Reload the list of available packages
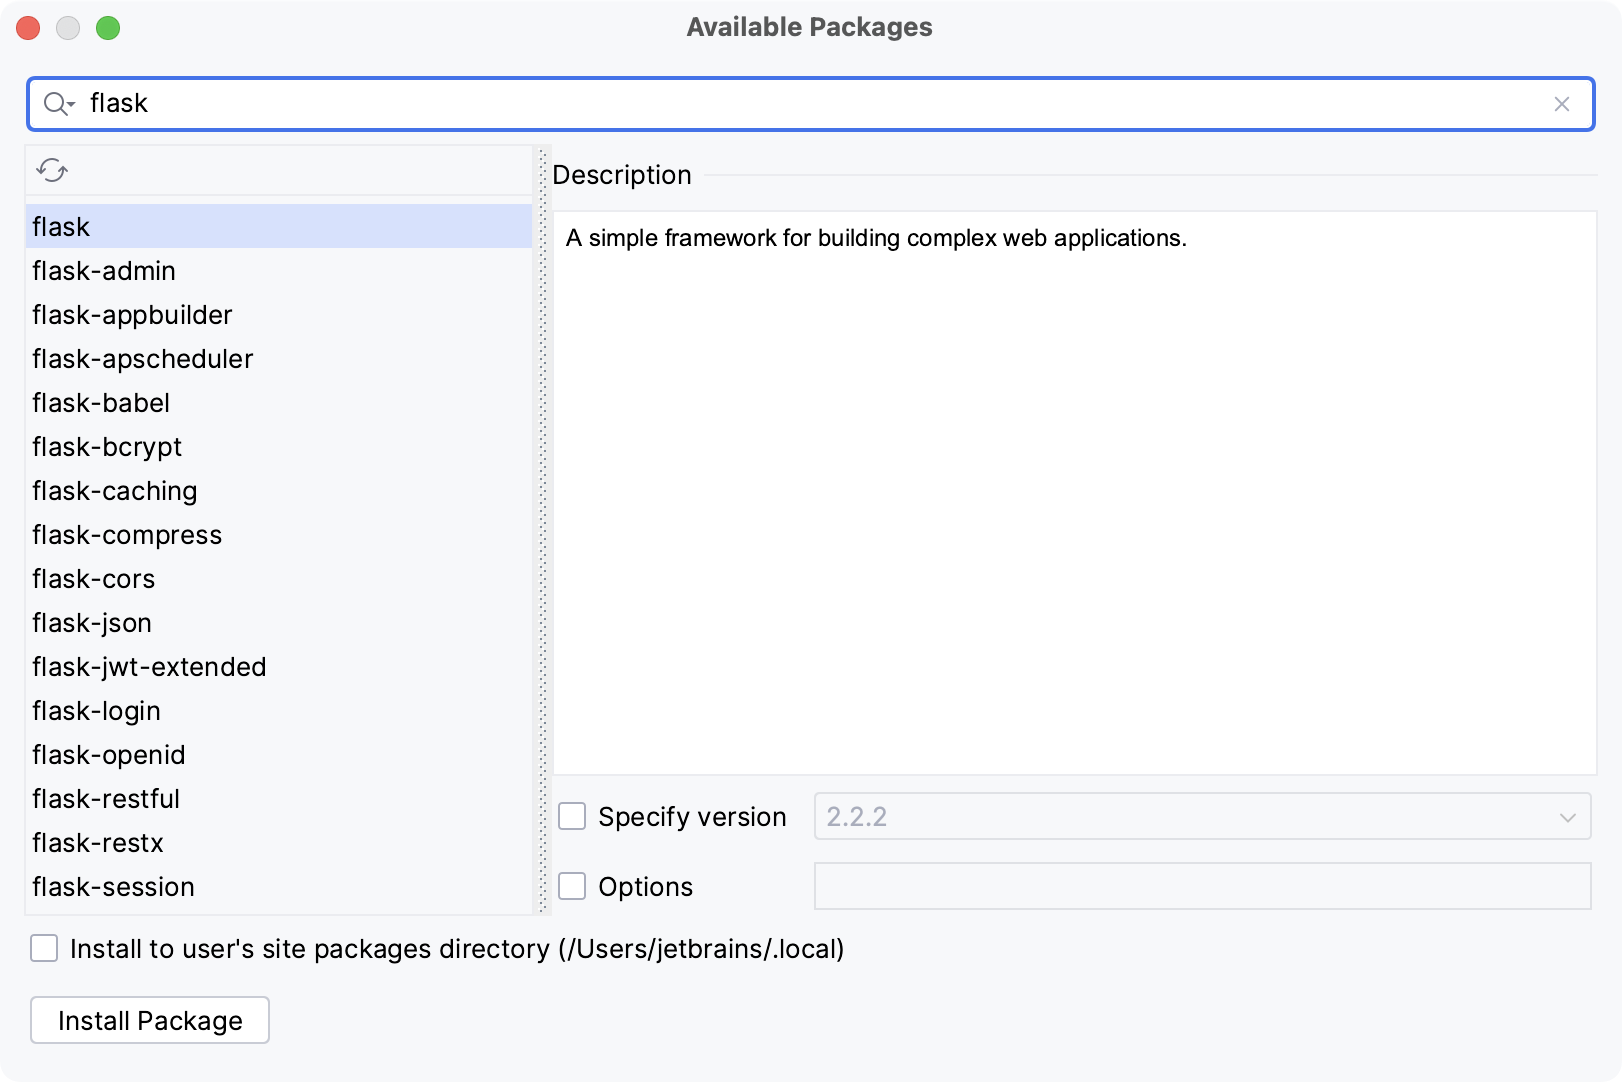Viewport: 1622px width, 1082px height. [51, 170]
